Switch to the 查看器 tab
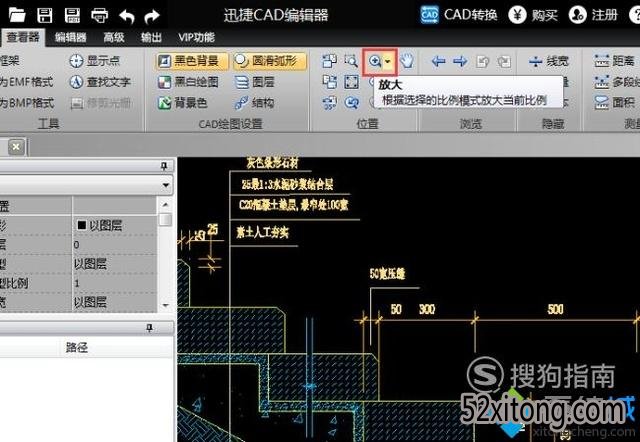The height and width of the screenshot is (442, 640). pos(23,38)
